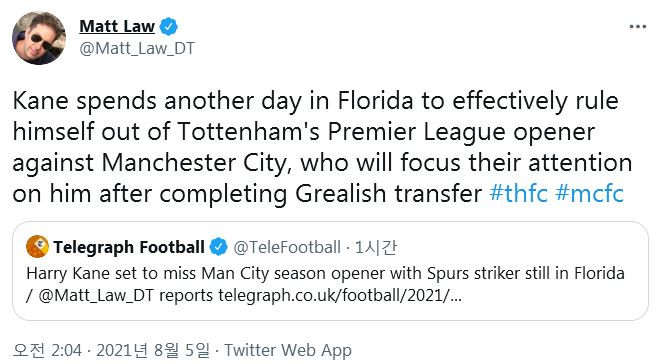Open the #thfc hashtag
666x364 pixels.
coord(518,194)
